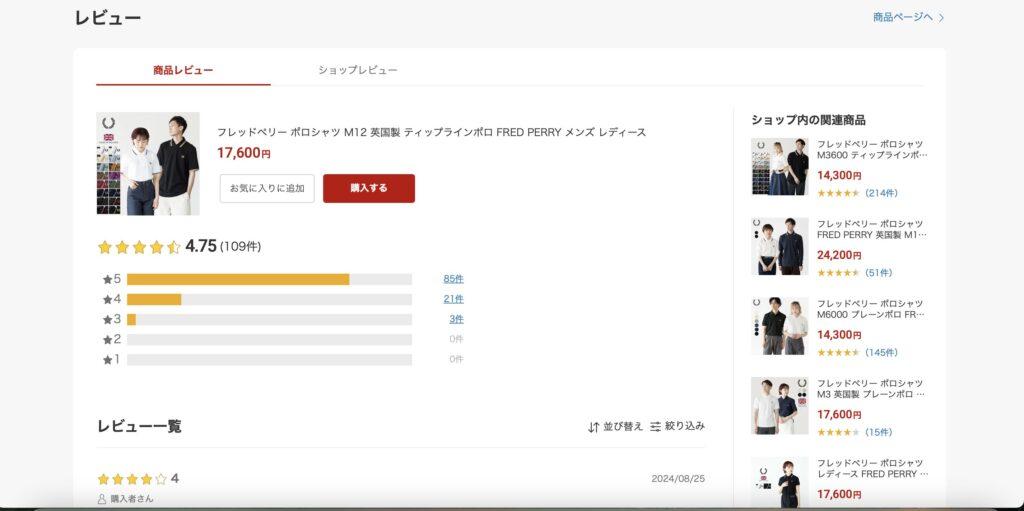
Task: Open the レディース FRED PERRY product title
Action: (x=871, y=469)
